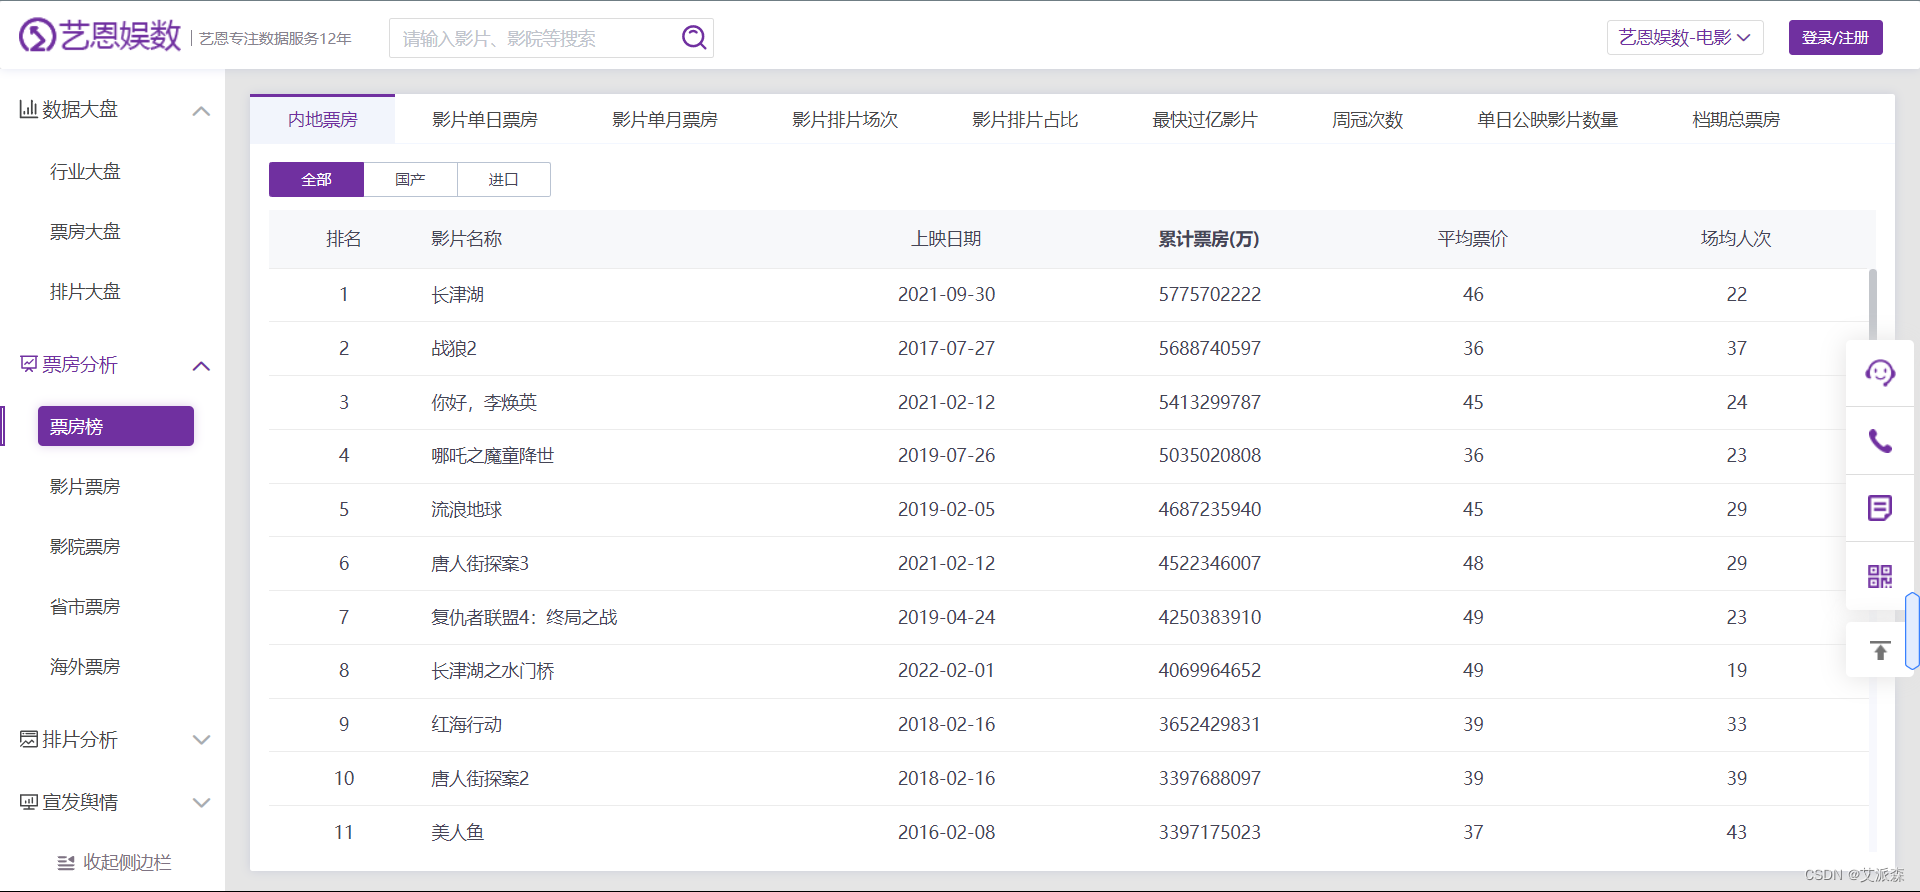This screenshot has width=1920, height=892.
Task: Open 影院票房 in the sidebar
Action: 85,547
